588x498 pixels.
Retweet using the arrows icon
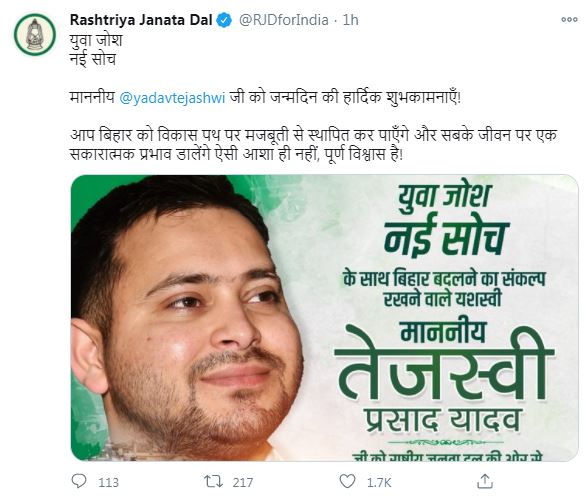click(213, 482)
